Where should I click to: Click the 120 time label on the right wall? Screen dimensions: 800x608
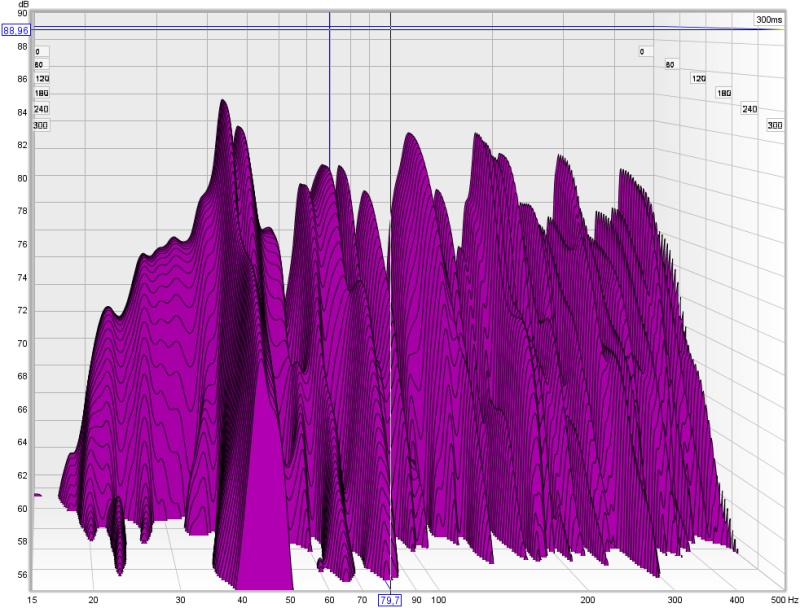[698, 79]
